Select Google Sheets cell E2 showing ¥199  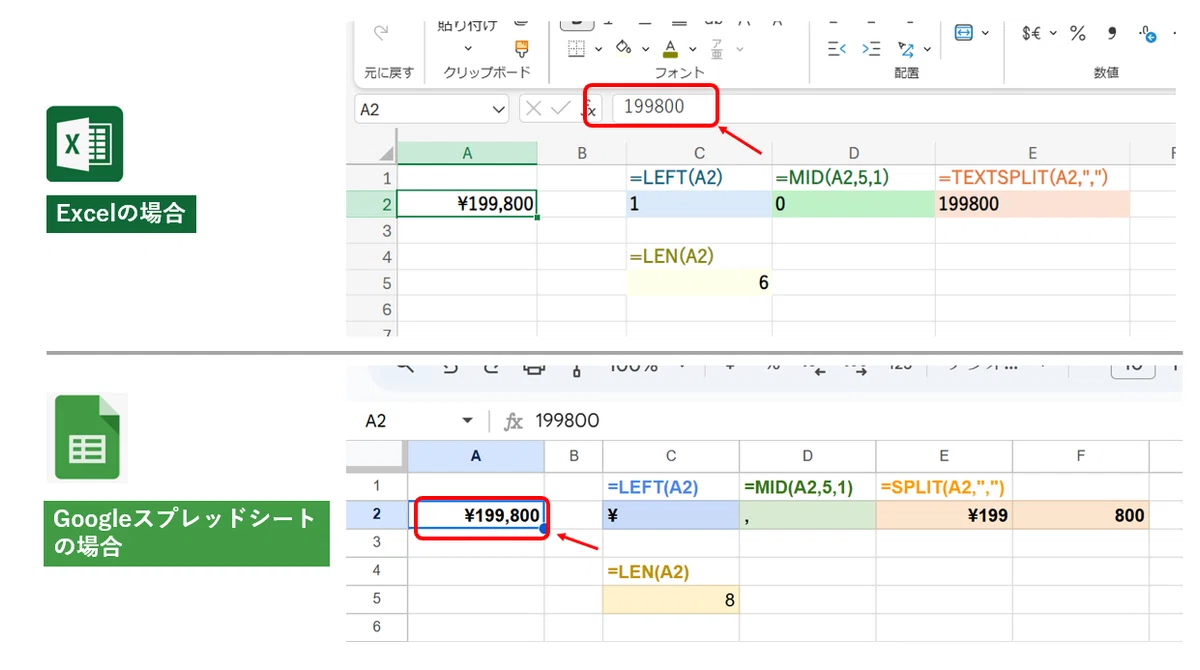click(x=944, y=516)
